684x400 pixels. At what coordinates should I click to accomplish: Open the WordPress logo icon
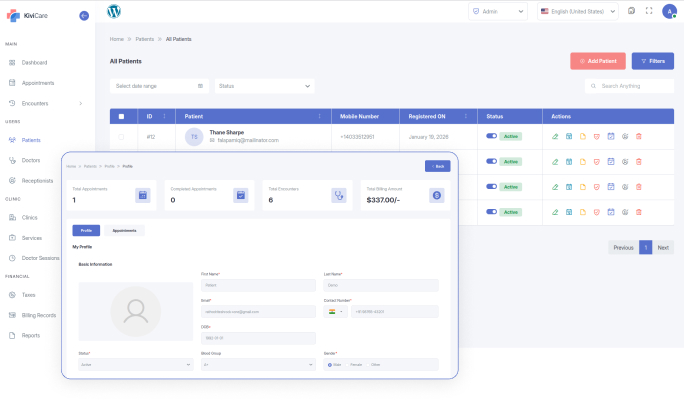point(114,11)
